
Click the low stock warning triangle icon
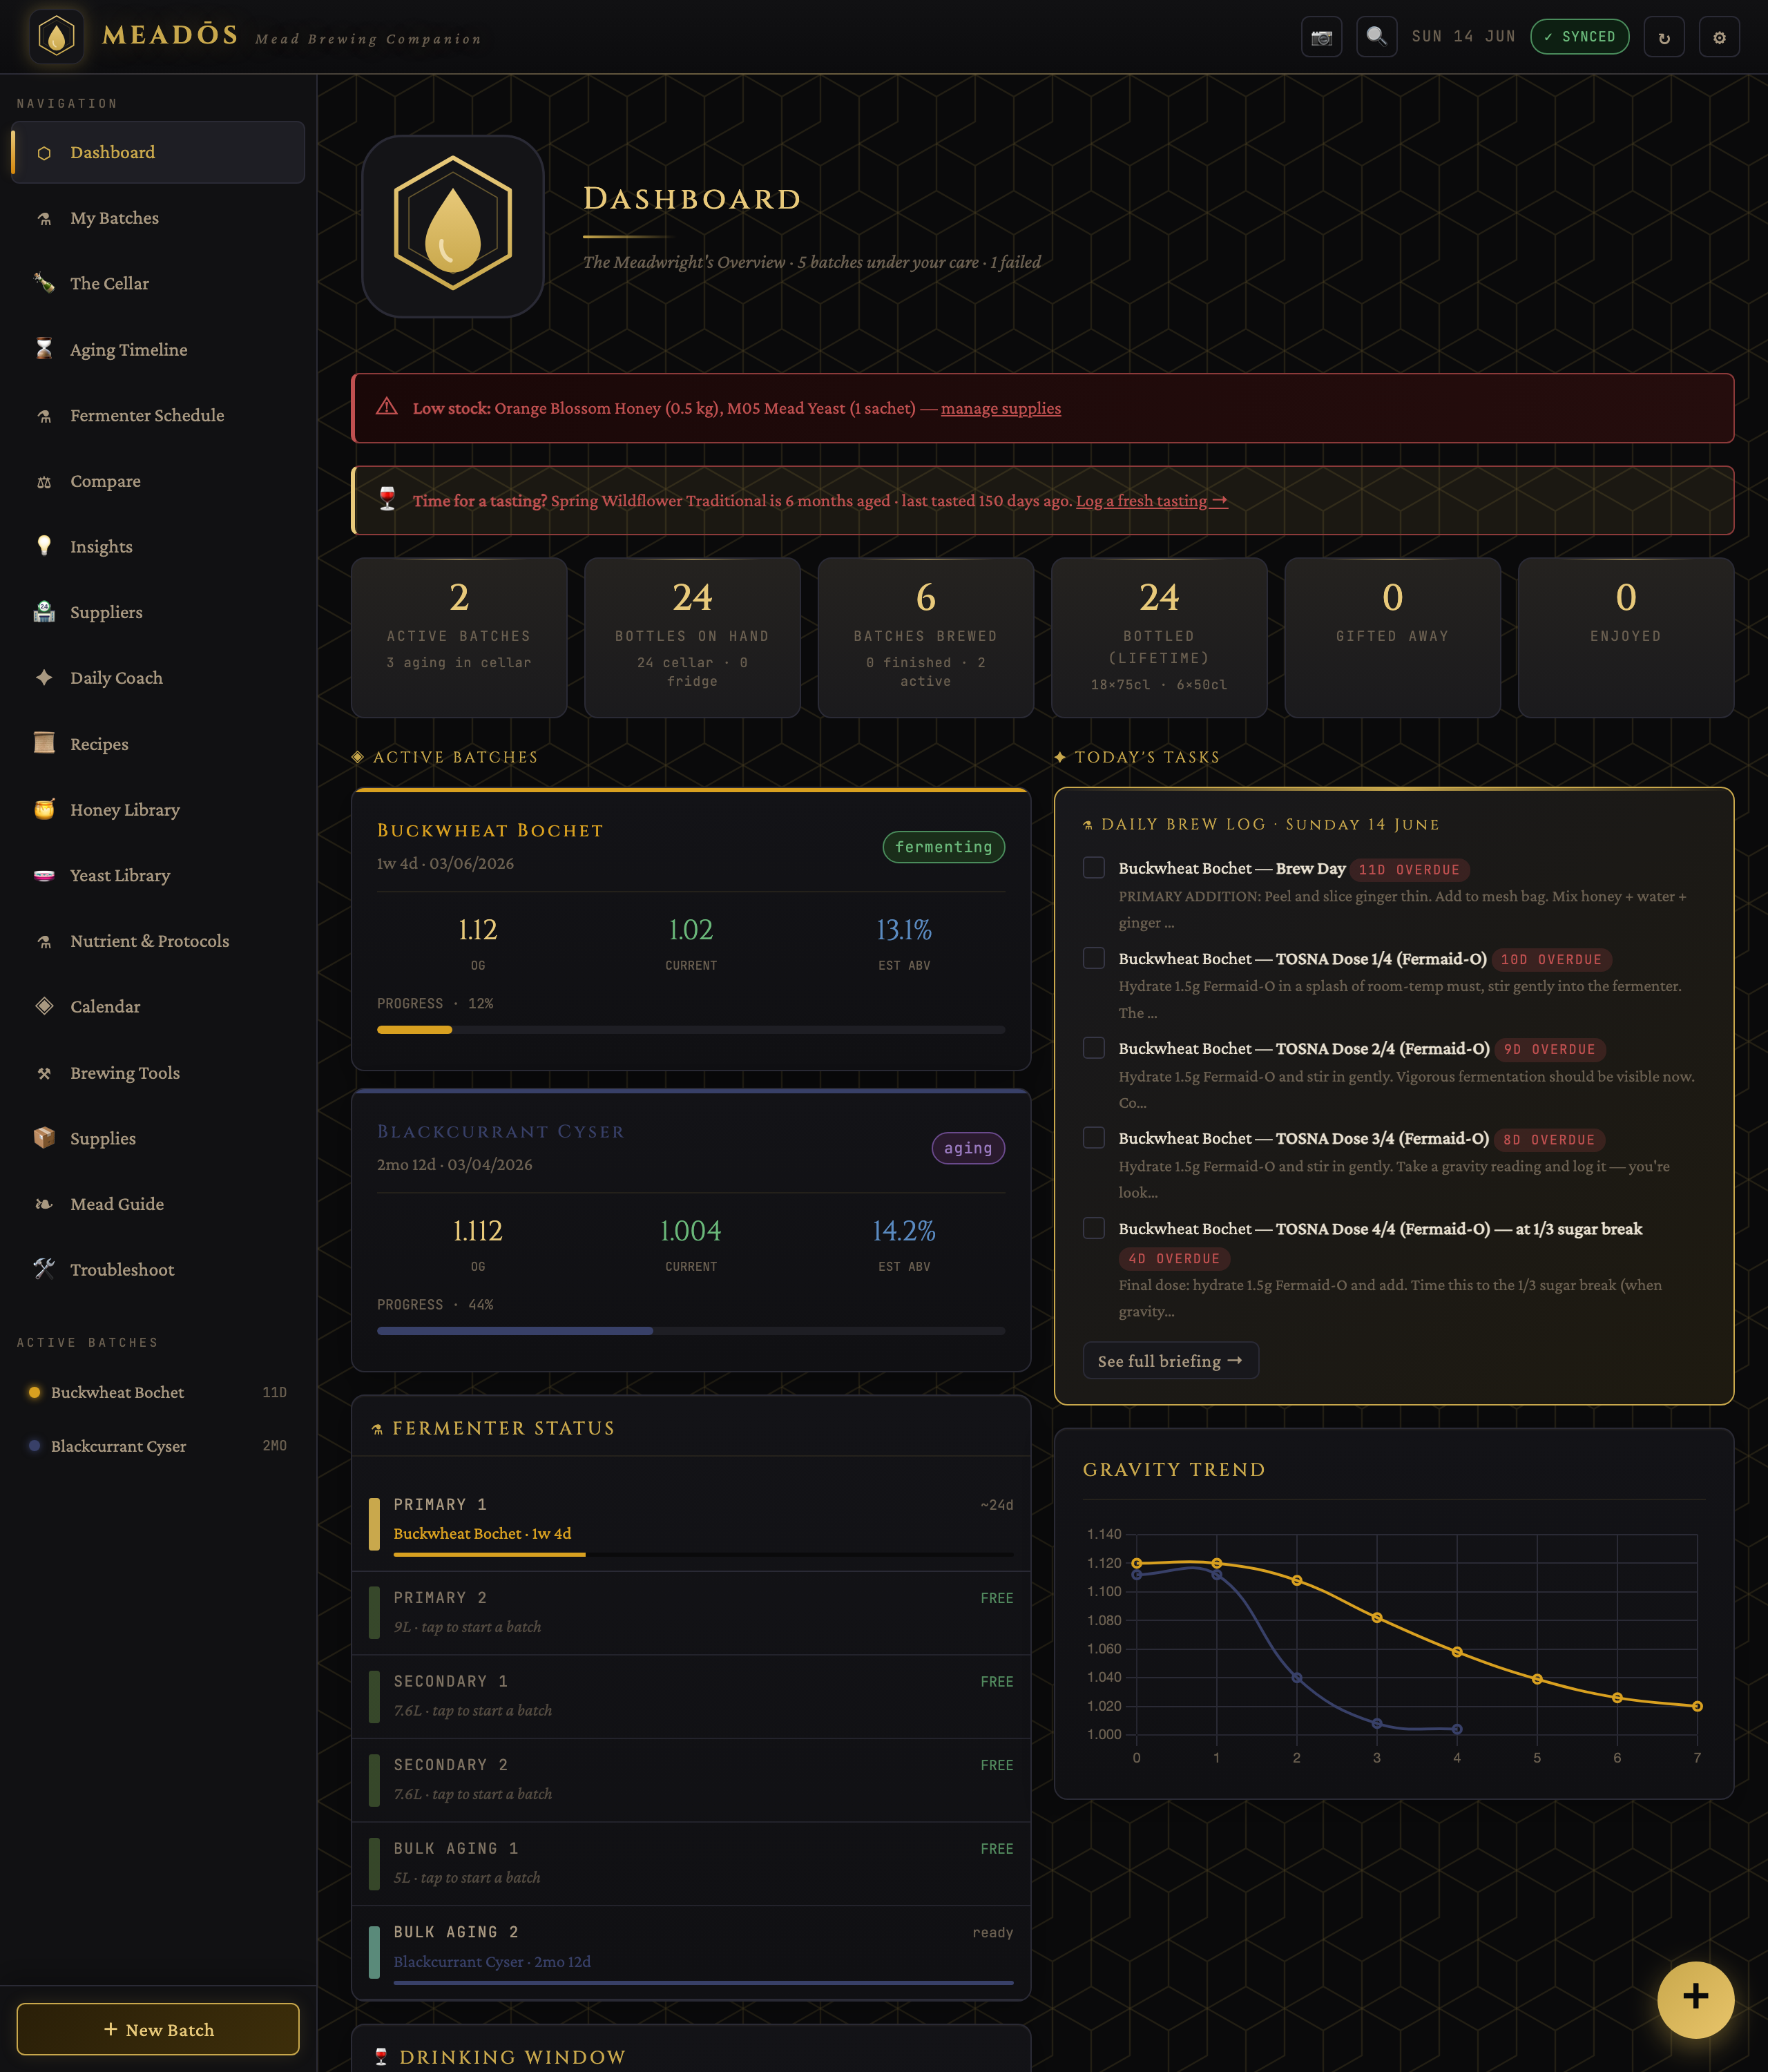[386, 407]
